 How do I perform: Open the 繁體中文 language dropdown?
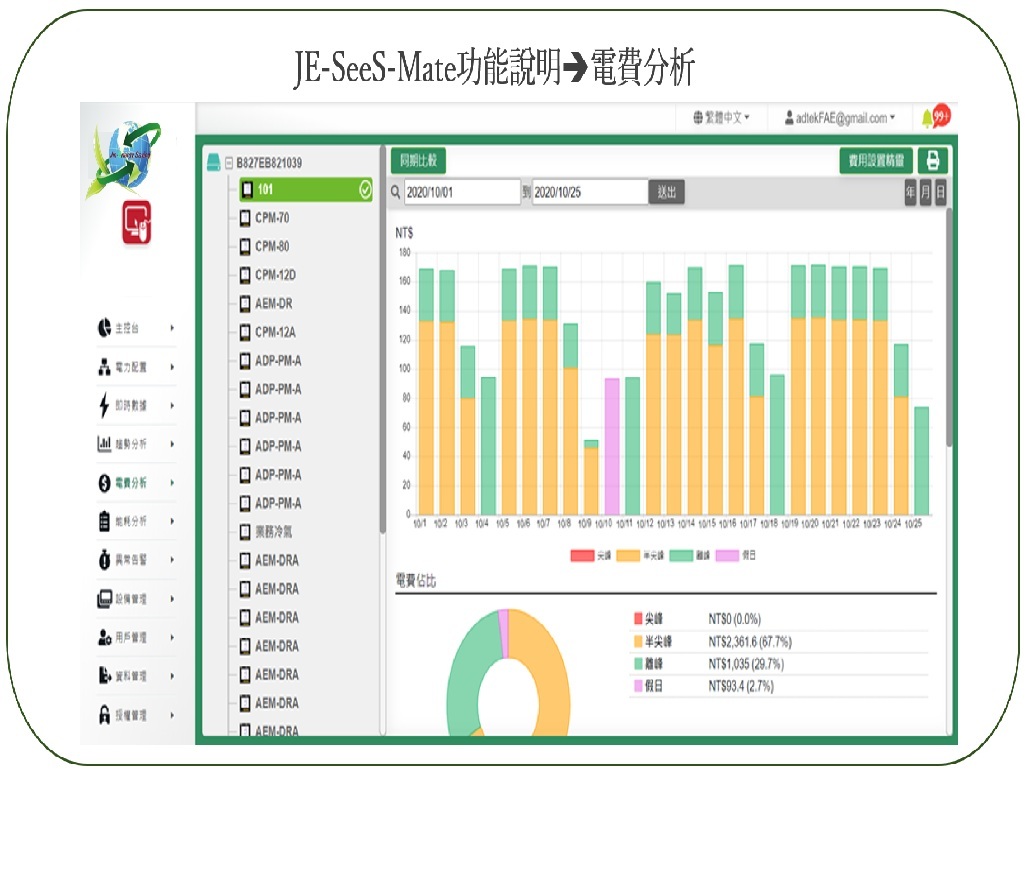point(721,118)
